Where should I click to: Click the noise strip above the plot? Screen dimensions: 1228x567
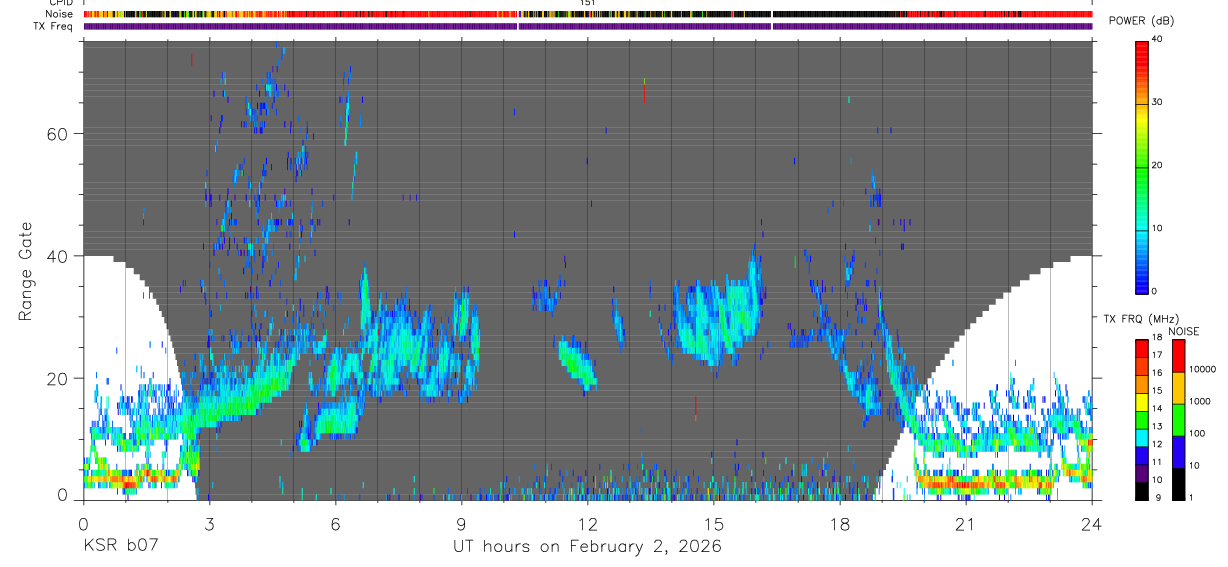(x=588, y=14)
